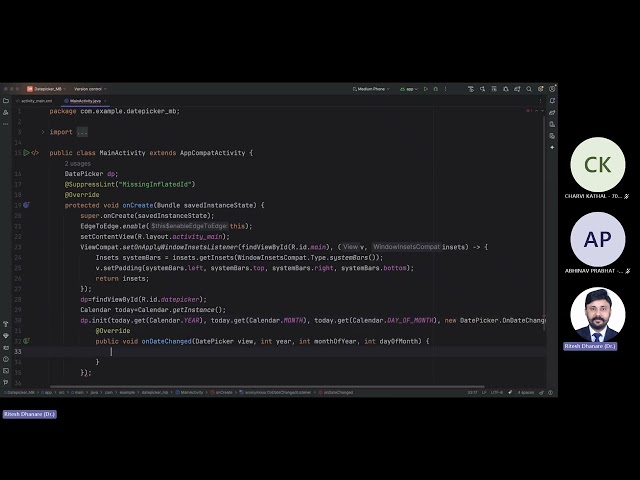Click the 4 spaces indent setting
The width and height of the screenshot is (640, 480).
526,392
